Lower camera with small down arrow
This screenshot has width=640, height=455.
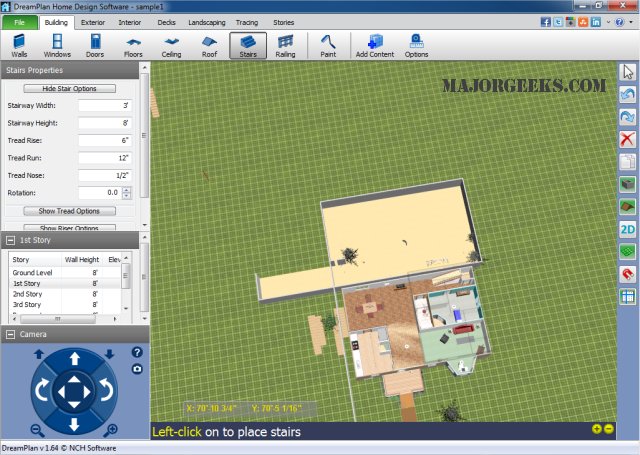(x=109, y=354)
